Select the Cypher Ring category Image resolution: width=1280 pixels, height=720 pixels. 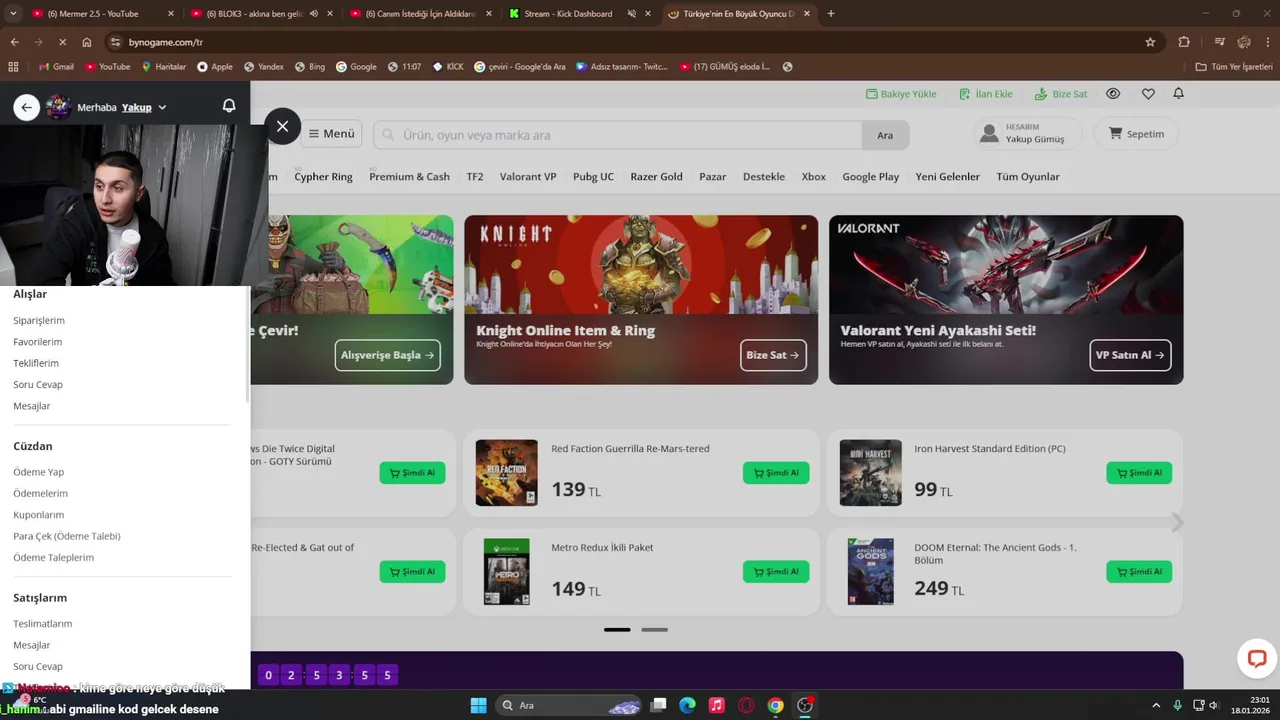click(x=323, y=177)
